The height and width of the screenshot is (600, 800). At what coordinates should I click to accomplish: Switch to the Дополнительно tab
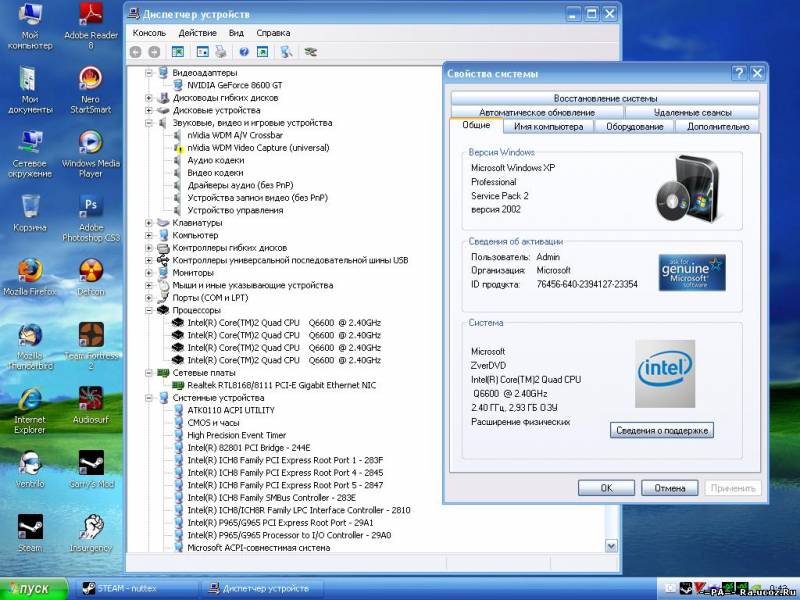click(718, 127)
